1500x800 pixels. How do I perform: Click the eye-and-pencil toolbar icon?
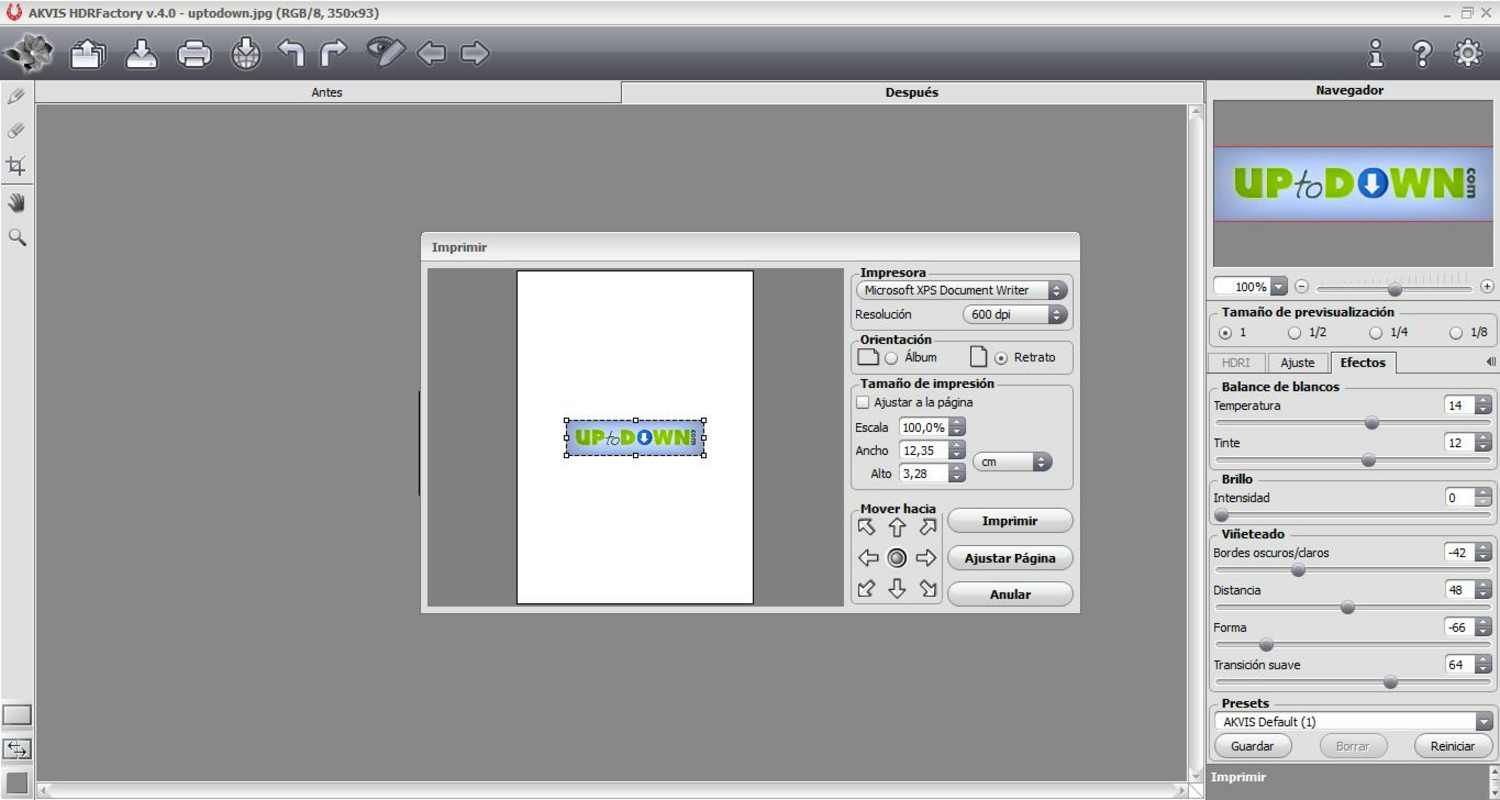385,52
